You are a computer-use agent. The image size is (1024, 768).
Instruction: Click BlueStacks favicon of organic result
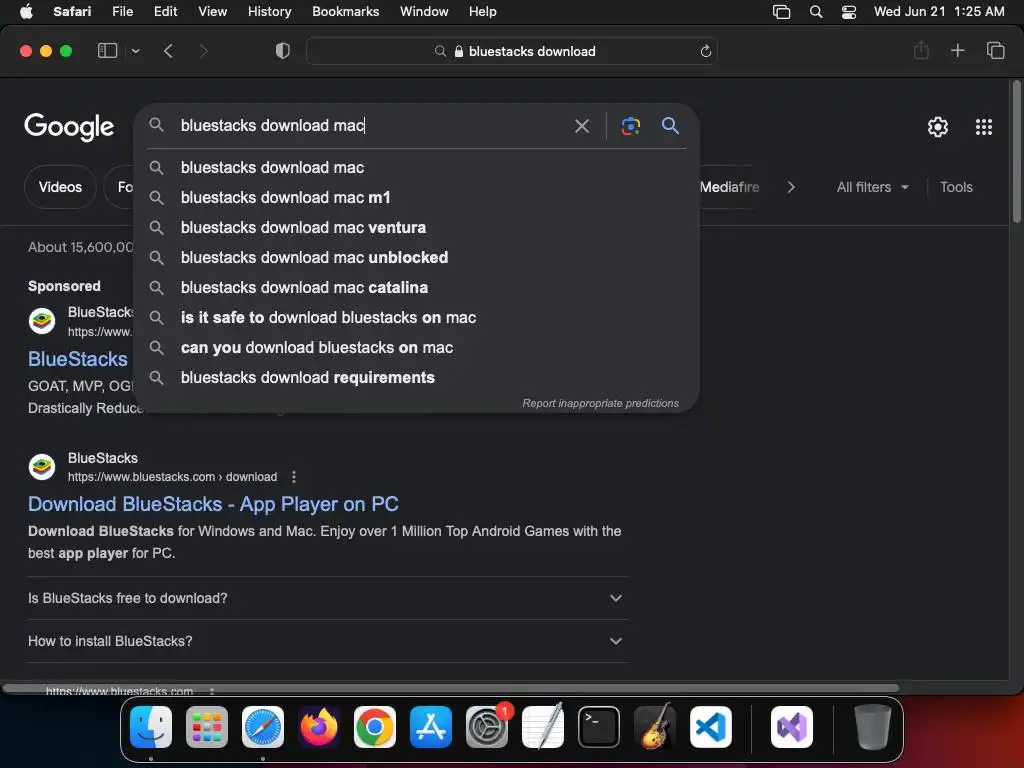point(42,467)
